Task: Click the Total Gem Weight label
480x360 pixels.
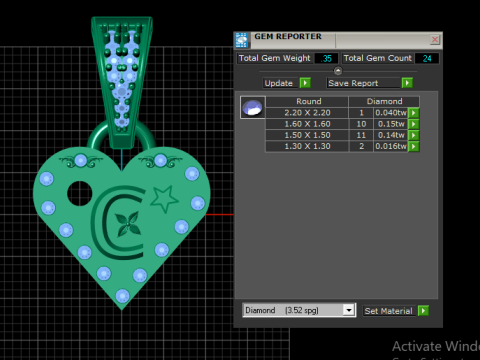Action: [274, 58]
